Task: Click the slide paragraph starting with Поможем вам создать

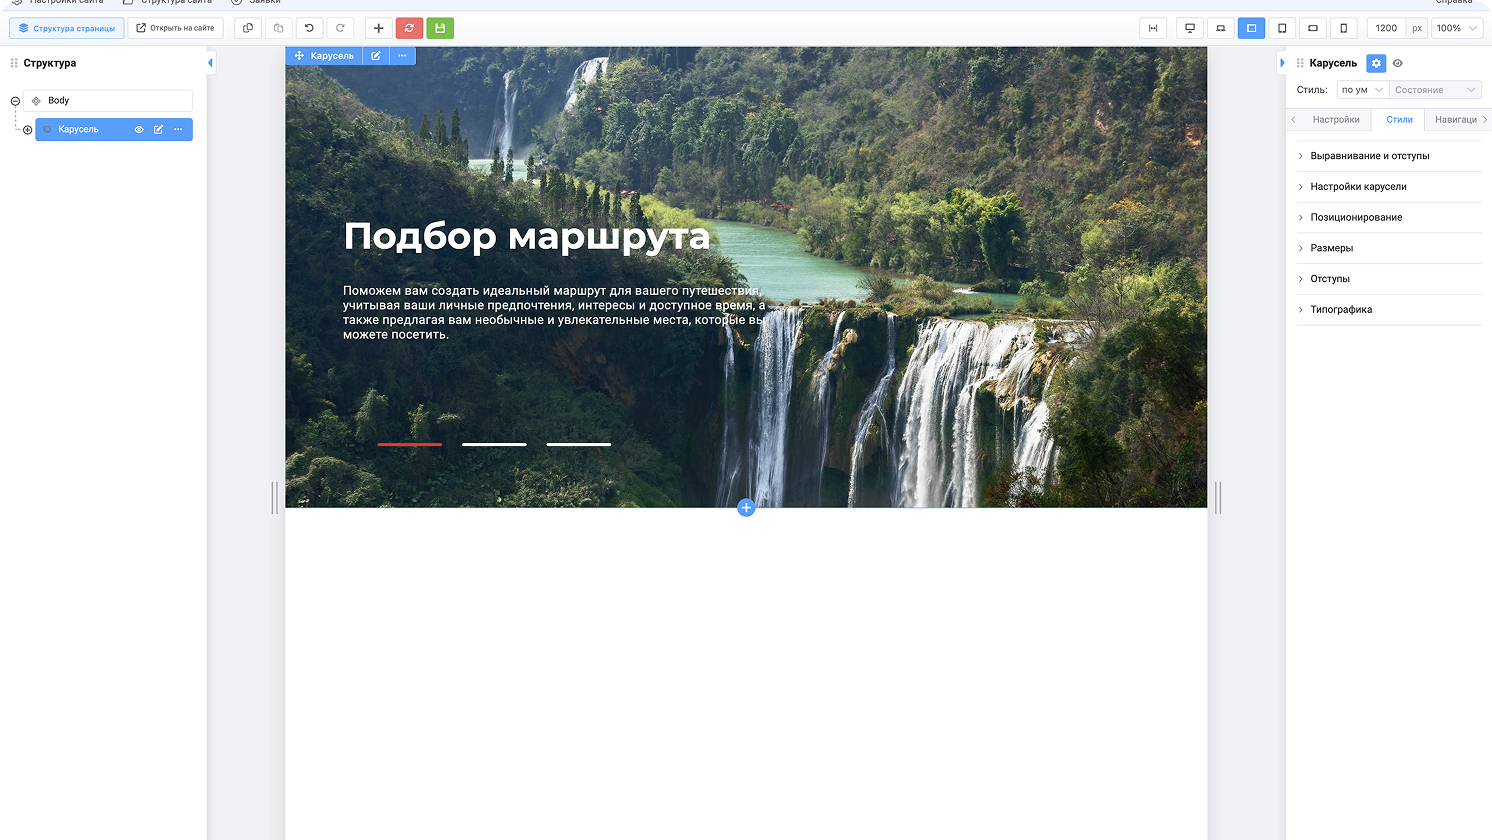Action: point(555,313)
